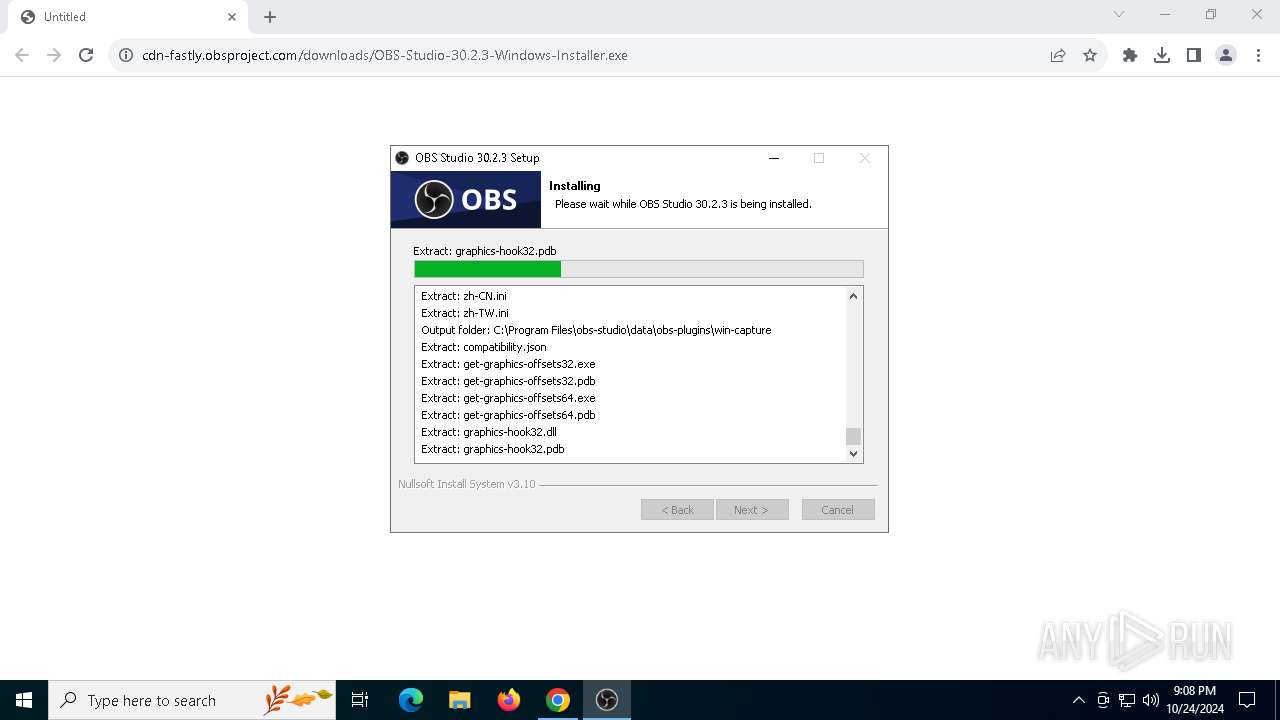Viewport: 1280px width, 720px height.
Task: Show hidden system tray icons
Action: tap(1078, 700)
